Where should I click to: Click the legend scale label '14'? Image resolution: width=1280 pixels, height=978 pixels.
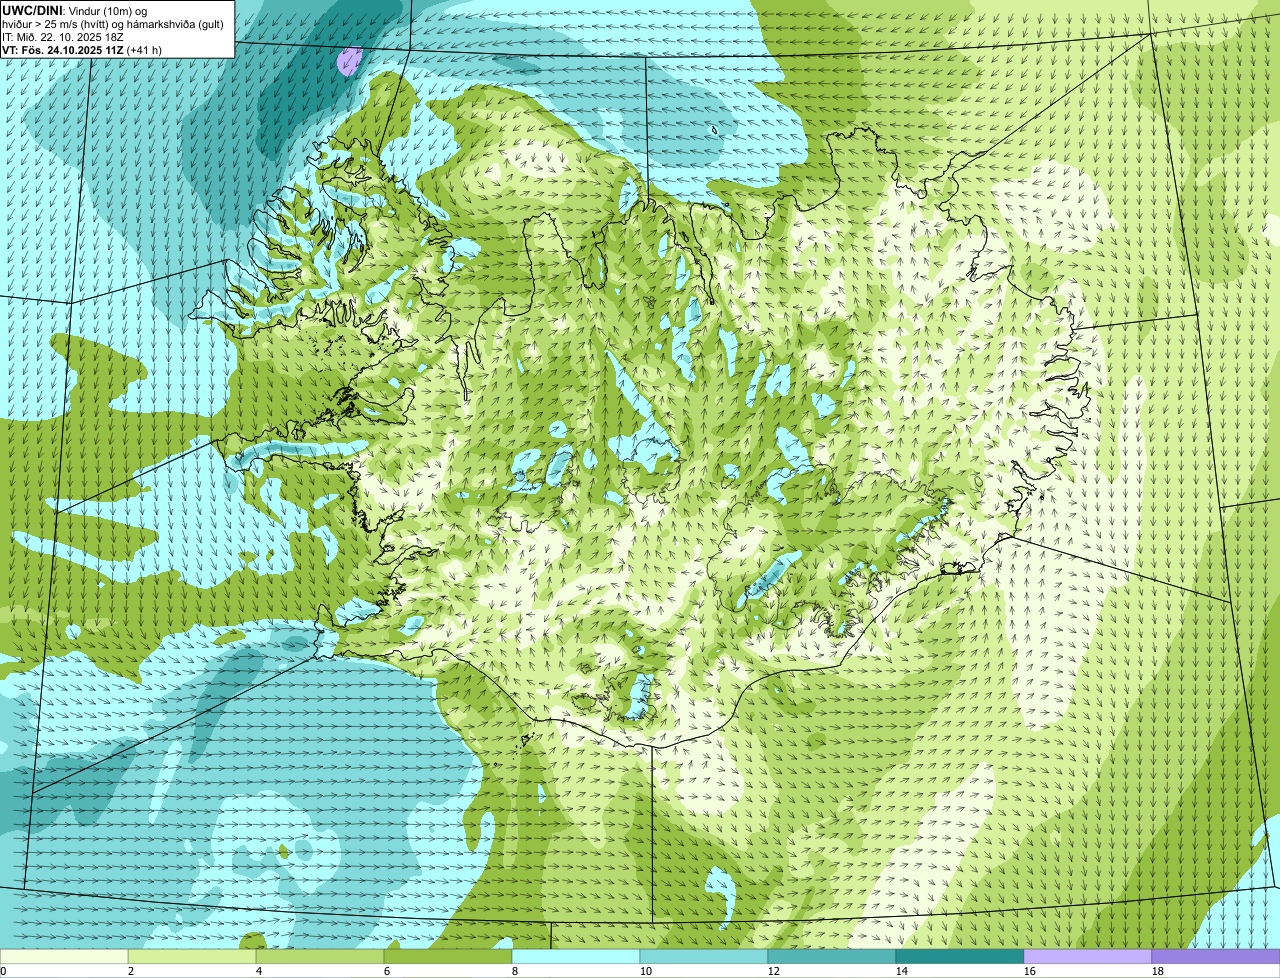pos(902,971)
